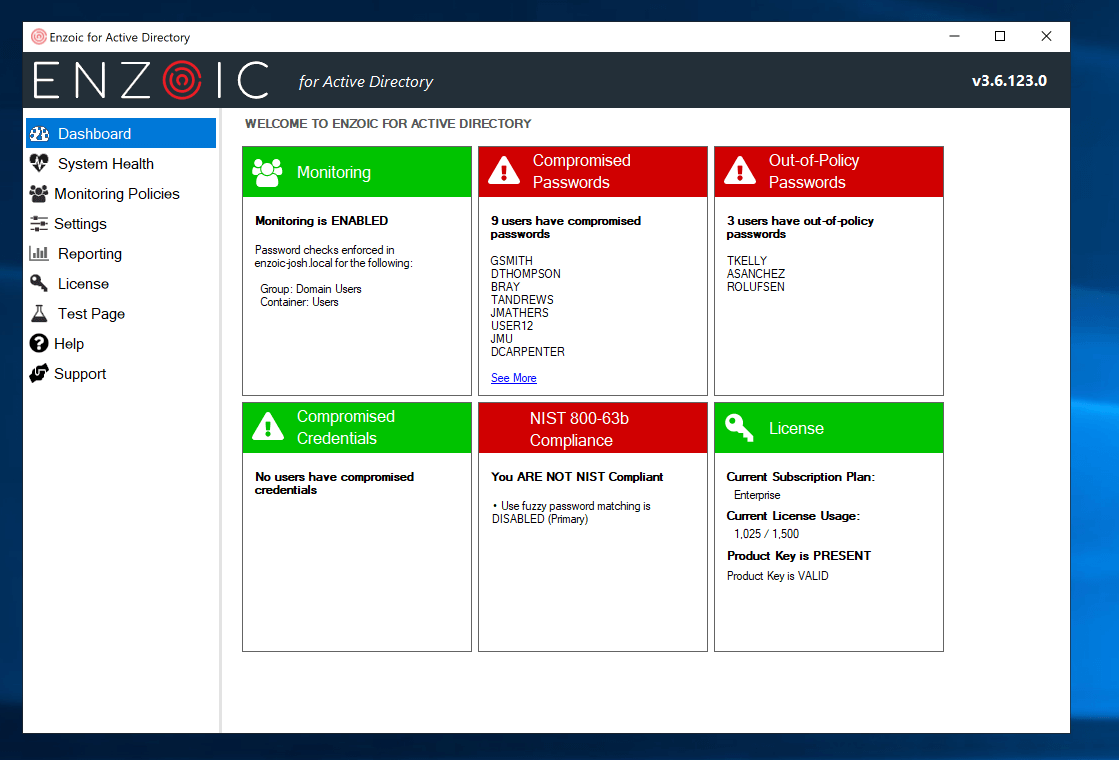Select the green Monitoring tile header

(356, 172)
